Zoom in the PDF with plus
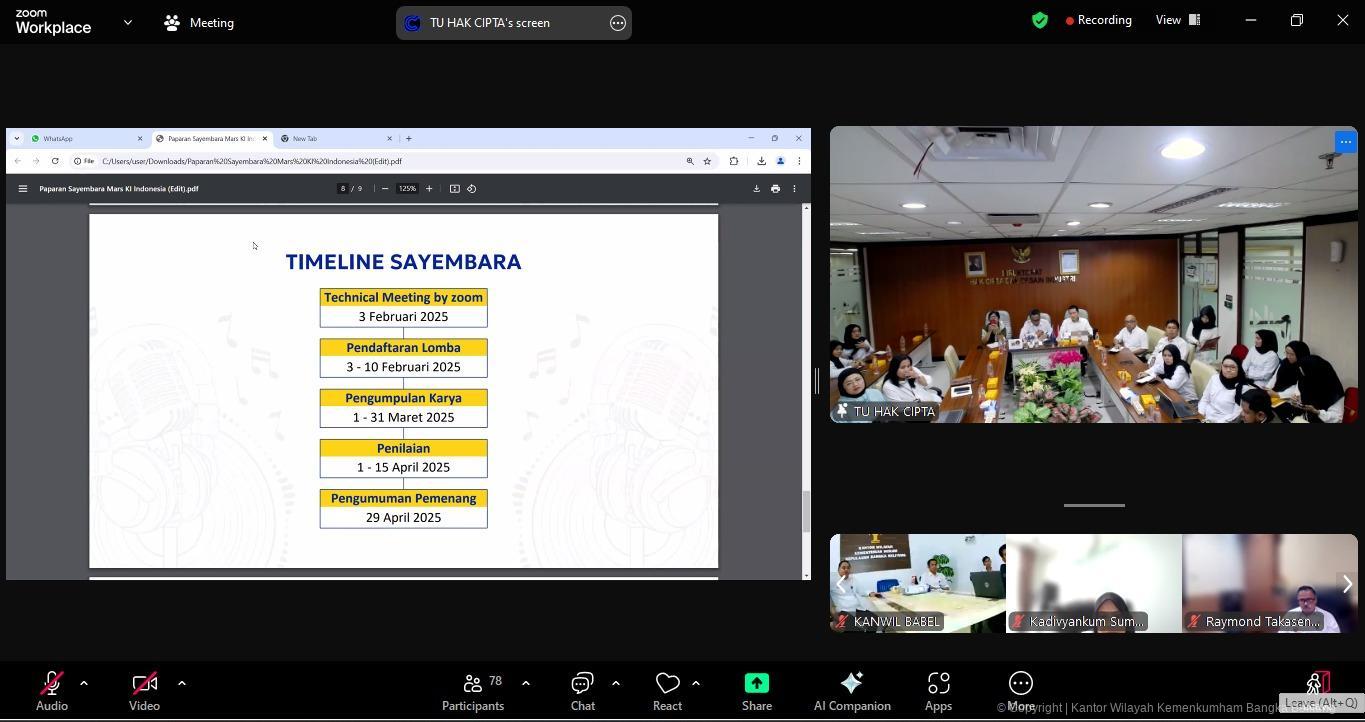This screenshot has height=722, width=1365. click(429, 188)
